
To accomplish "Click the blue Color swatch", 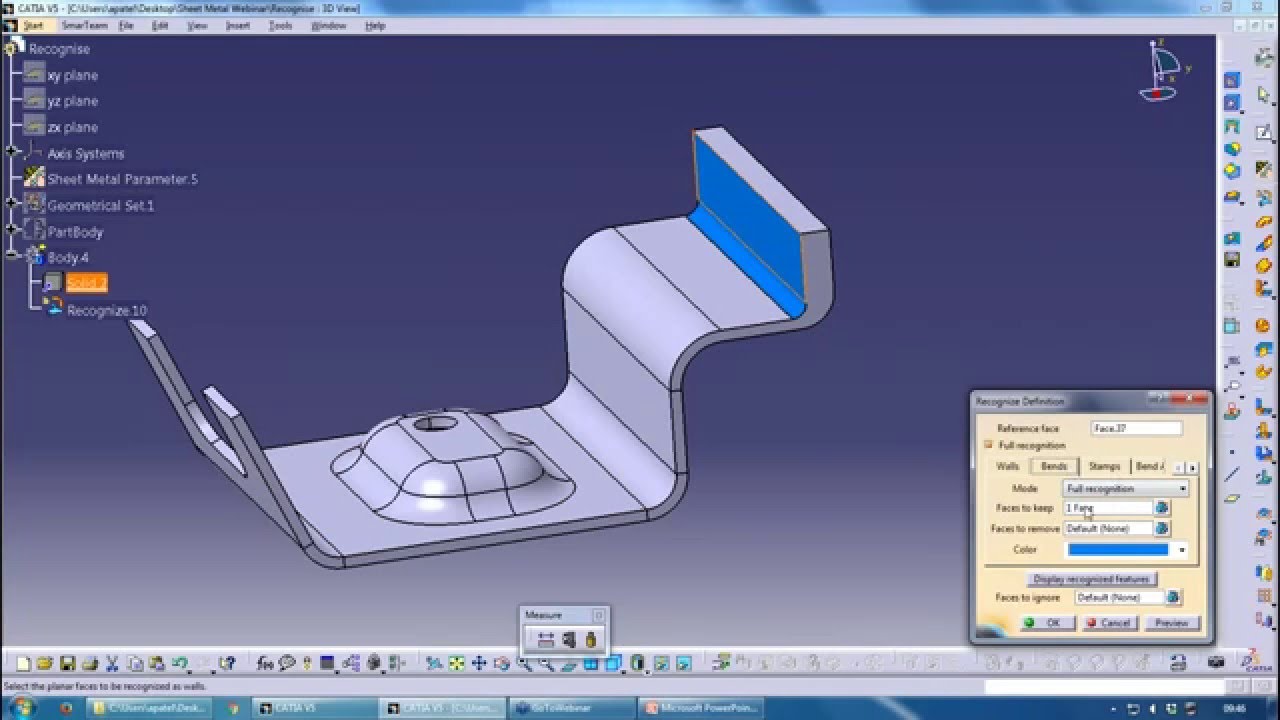I will (x=1118, y=549).
